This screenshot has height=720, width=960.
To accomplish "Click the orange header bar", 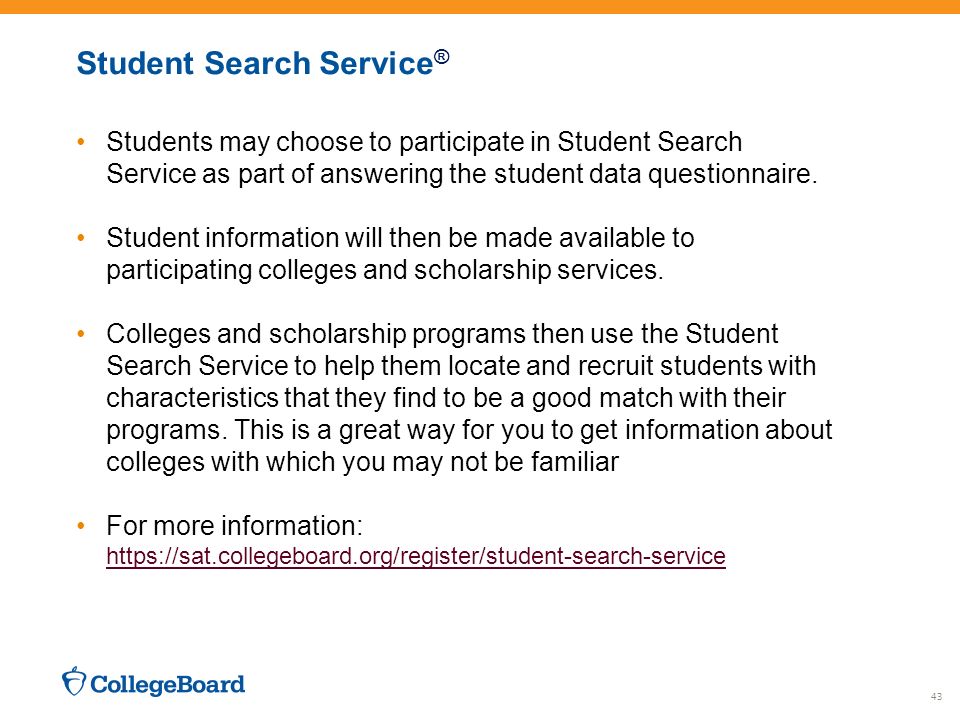I will click(480, 7).
